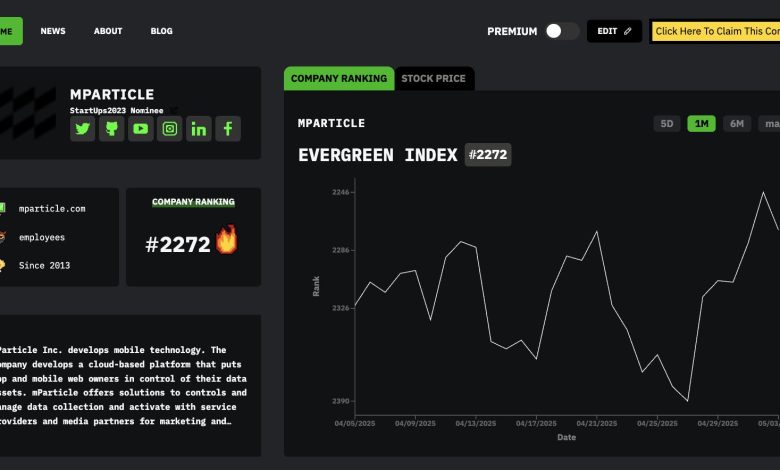
Task: Click the 04/29/2025 date axis label
Action: click(718, 424)
